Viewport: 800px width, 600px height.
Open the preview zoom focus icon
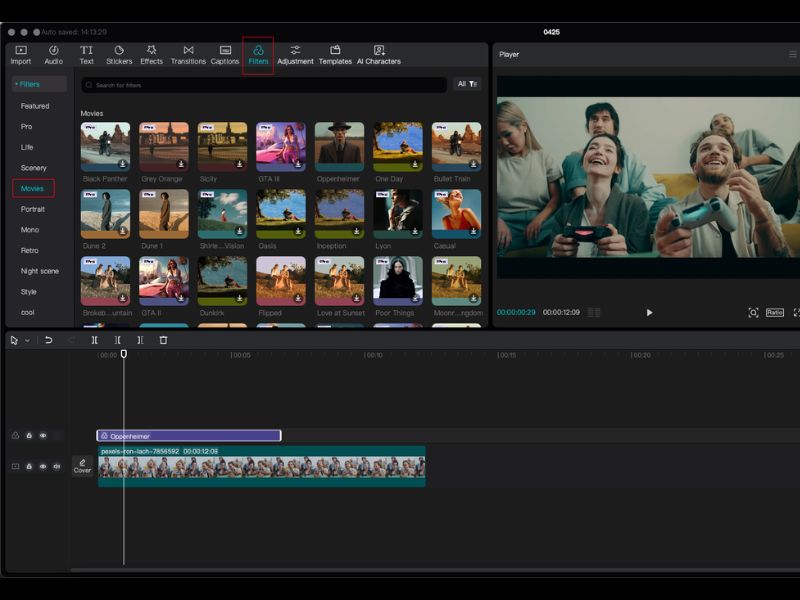(x=753, y=312)
